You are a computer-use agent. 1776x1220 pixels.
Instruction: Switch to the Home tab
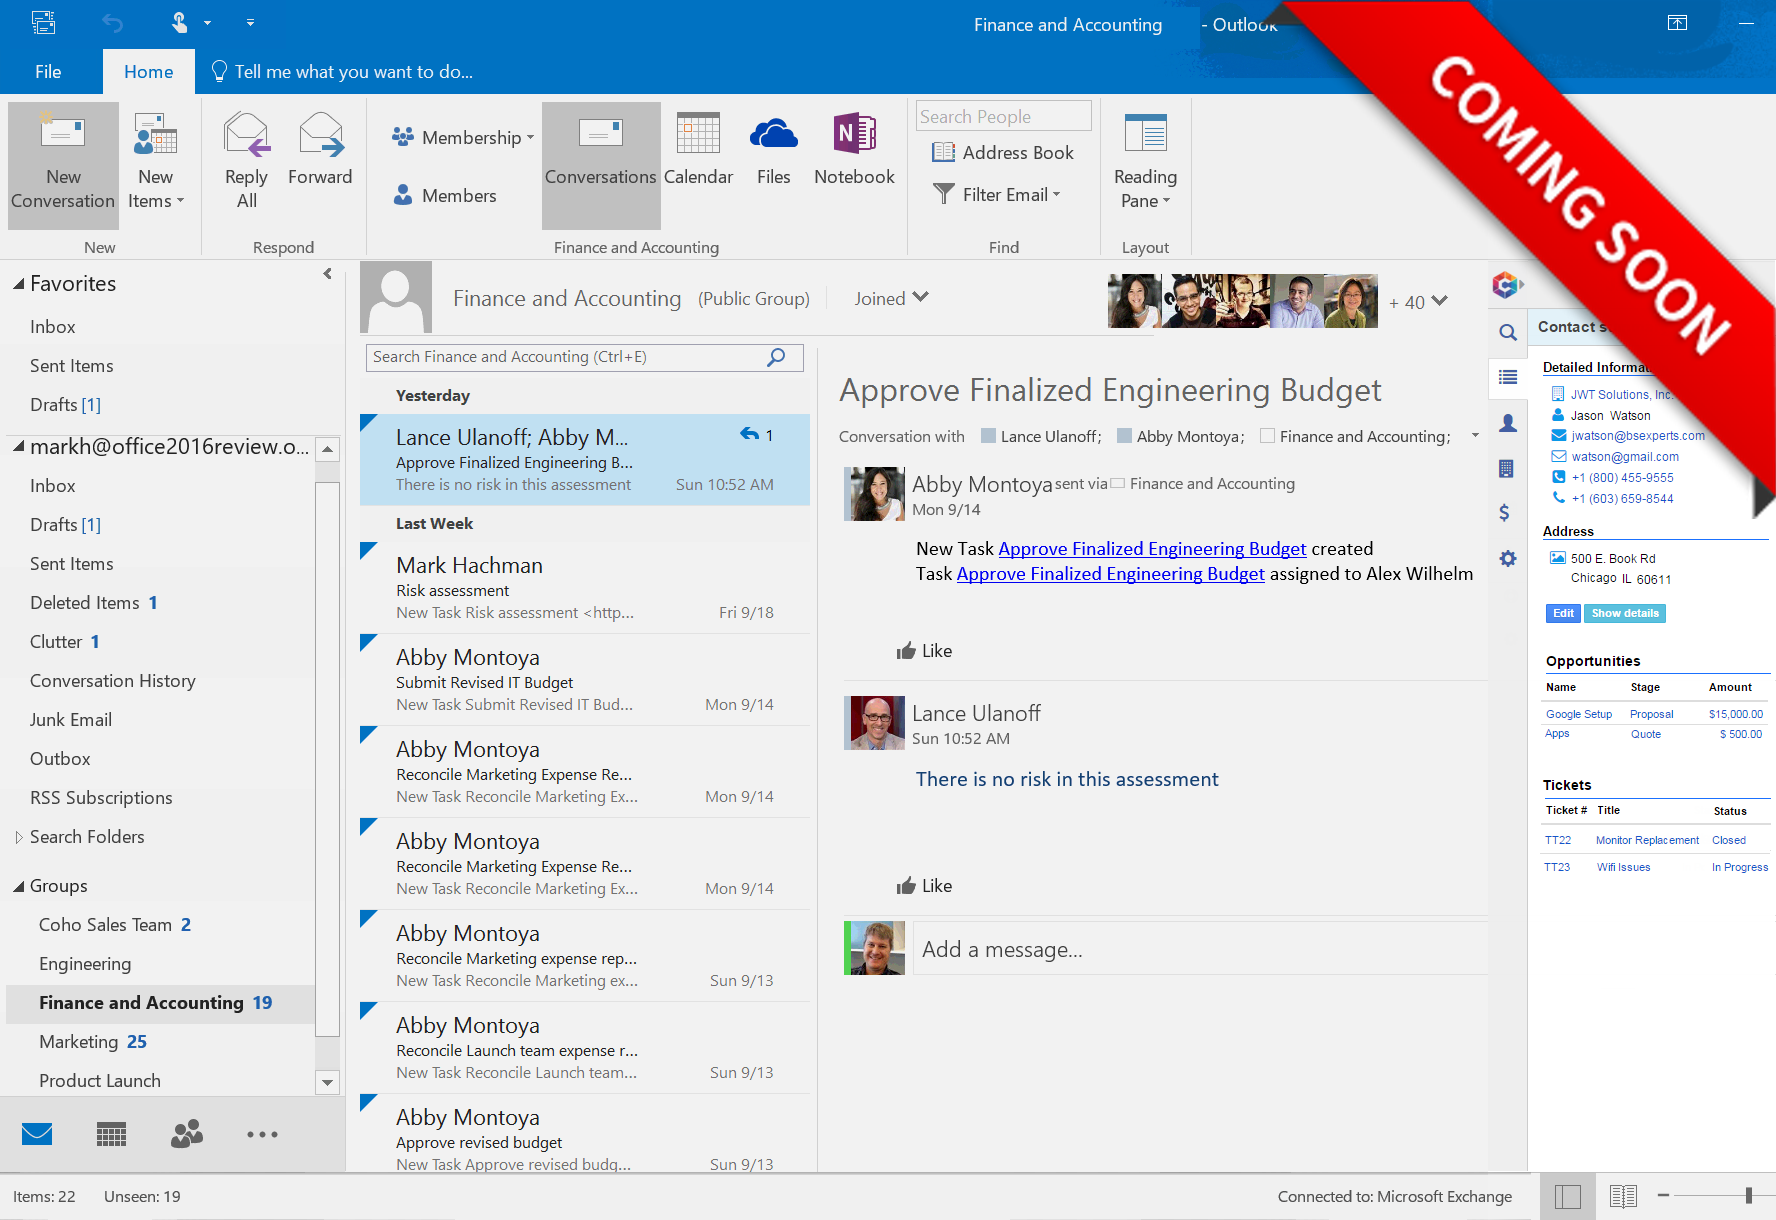tap(148, 71)
